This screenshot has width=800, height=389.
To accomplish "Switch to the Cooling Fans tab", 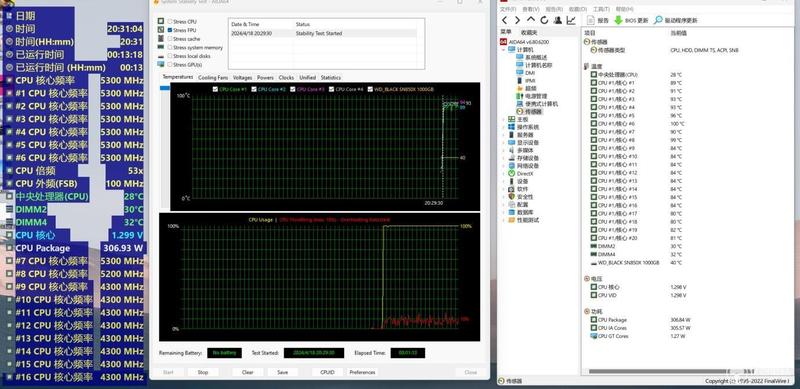I will pos(213,78).
